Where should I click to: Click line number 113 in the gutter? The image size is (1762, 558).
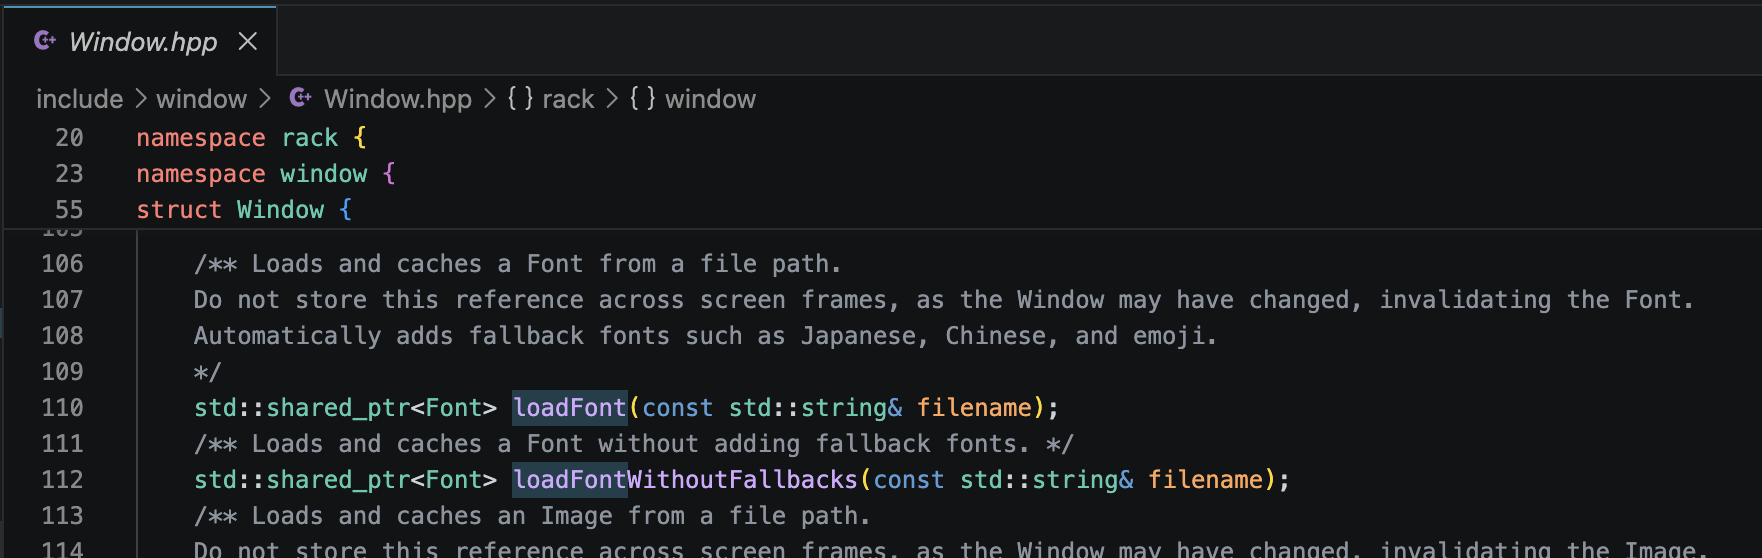coord(62,516)
